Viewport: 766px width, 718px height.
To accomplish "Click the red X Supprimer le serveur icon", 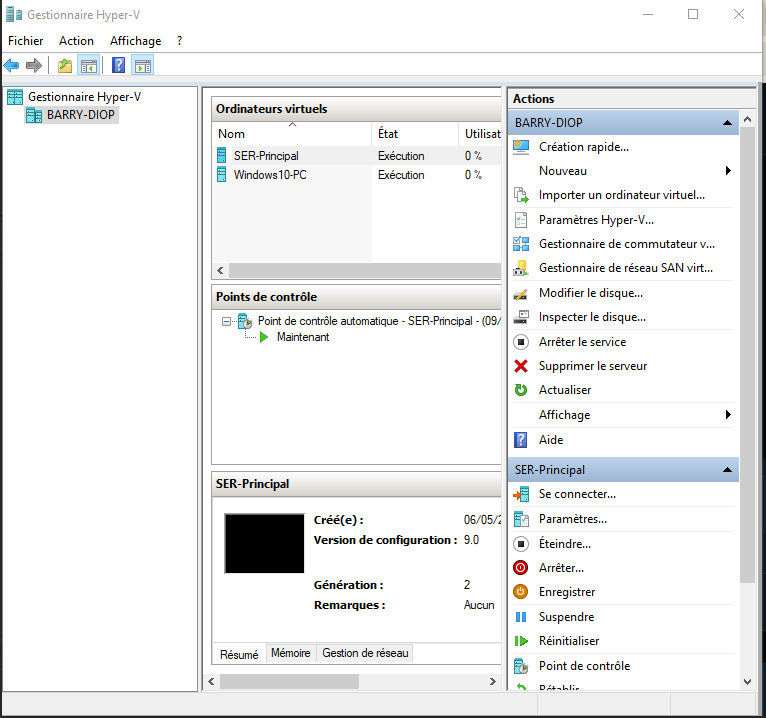I will click(x=521, y=366).
